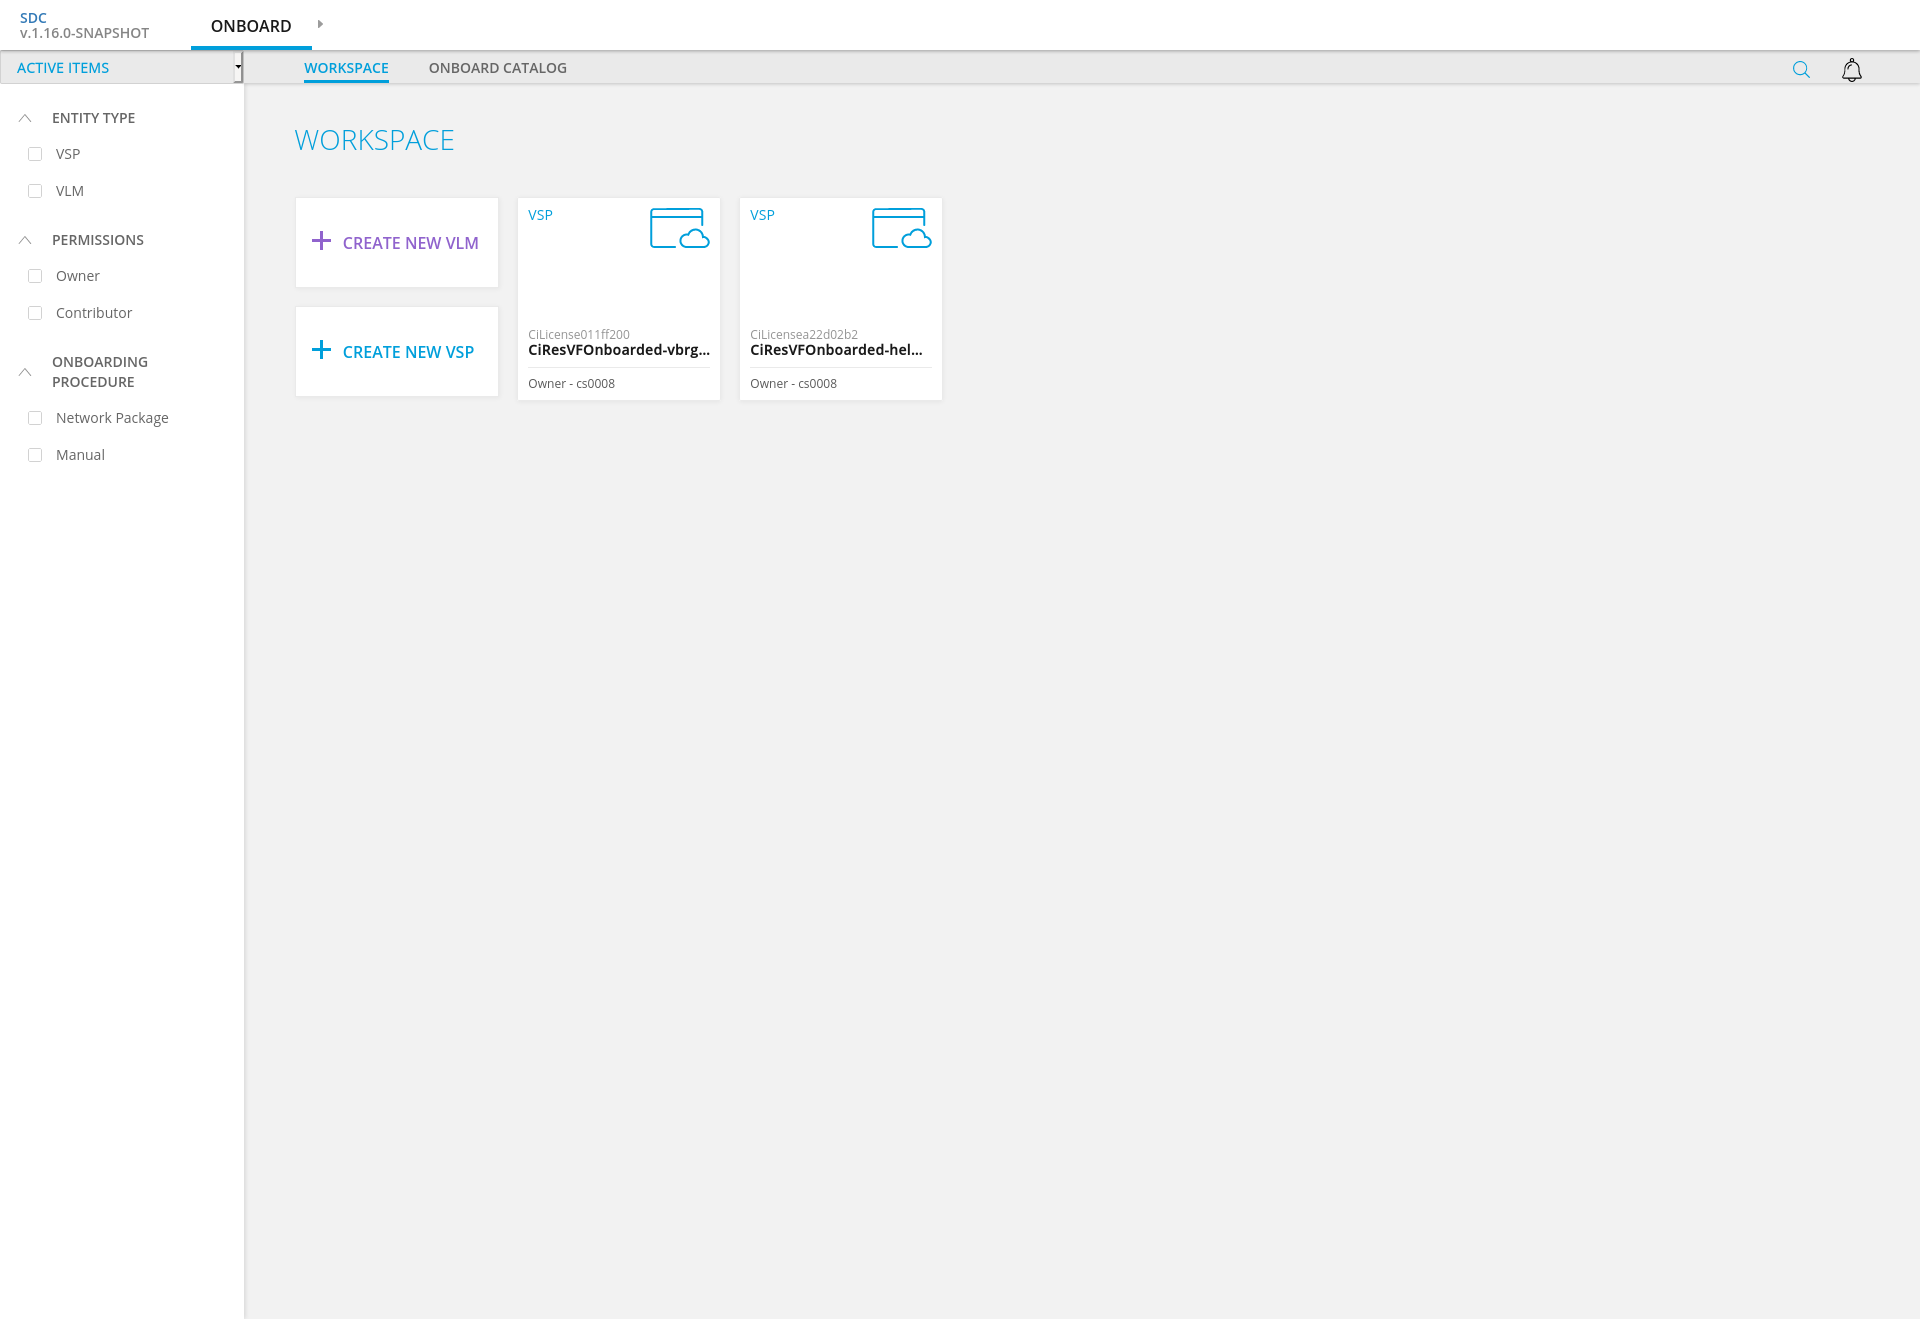
Task: Collapse the Onboarding Procedure section
Action: tap(25, 372)
